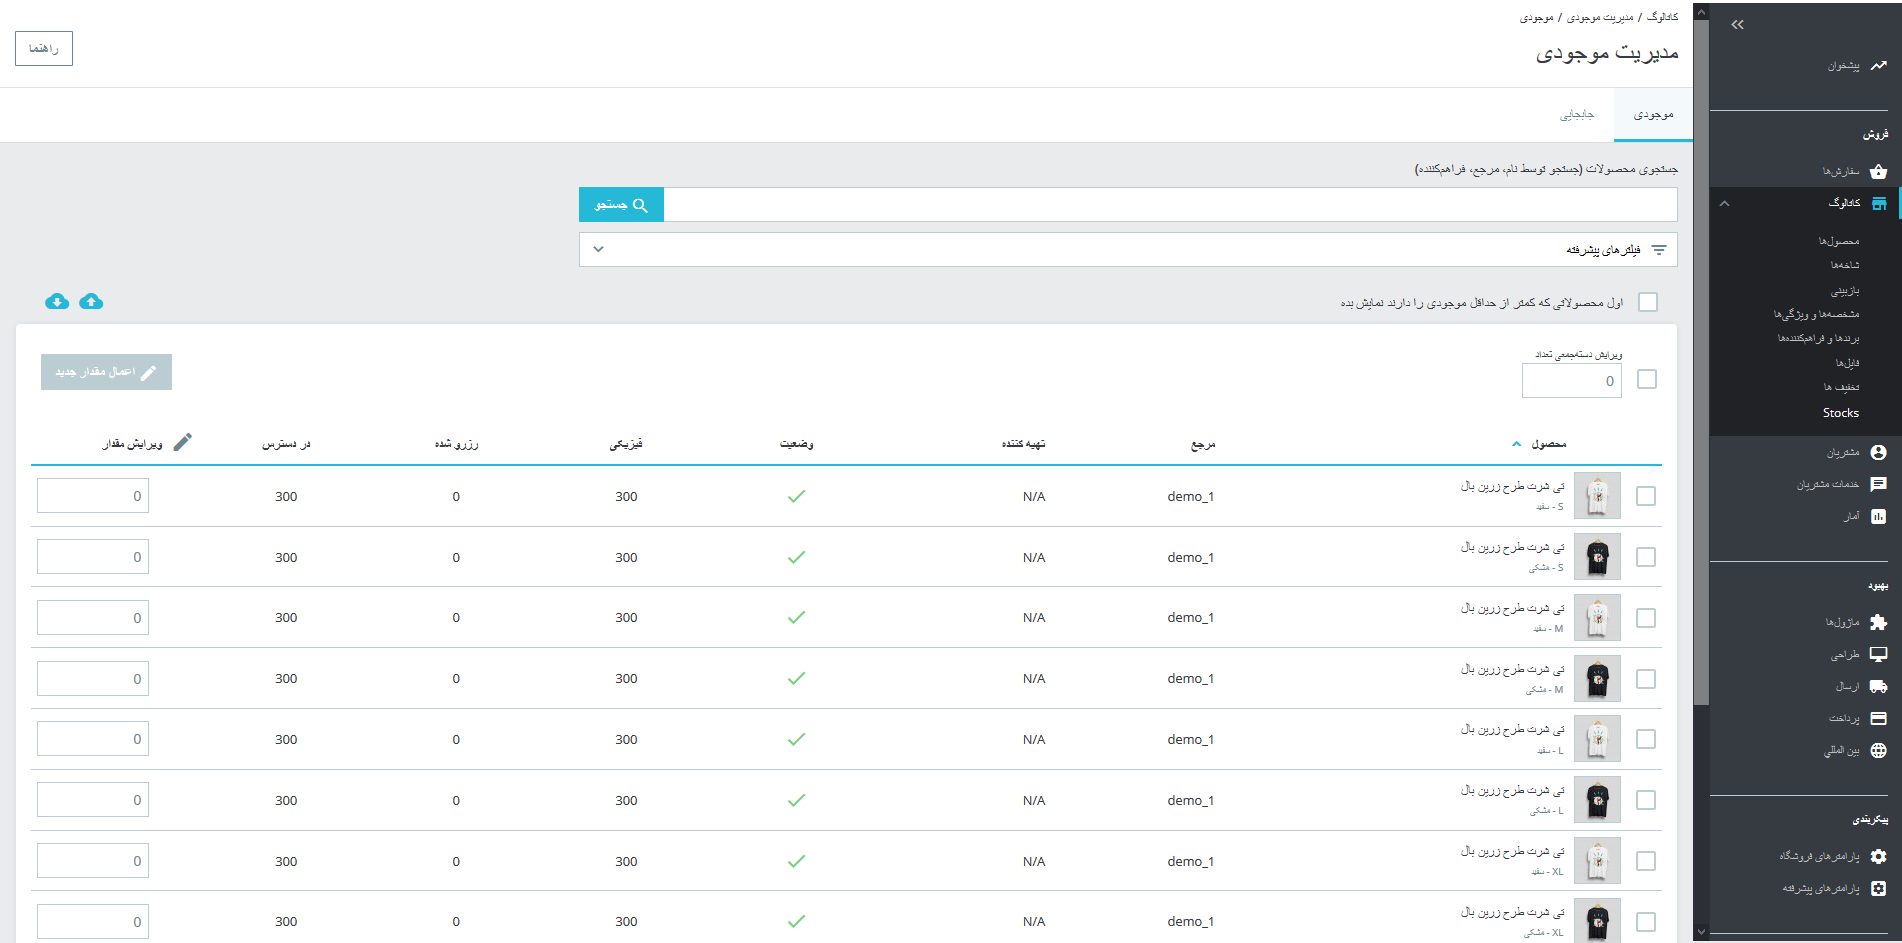Screen dimensions: 1902x943
Task: Open Shipping (ارسال) truck icon
Action: [1878, 686]
